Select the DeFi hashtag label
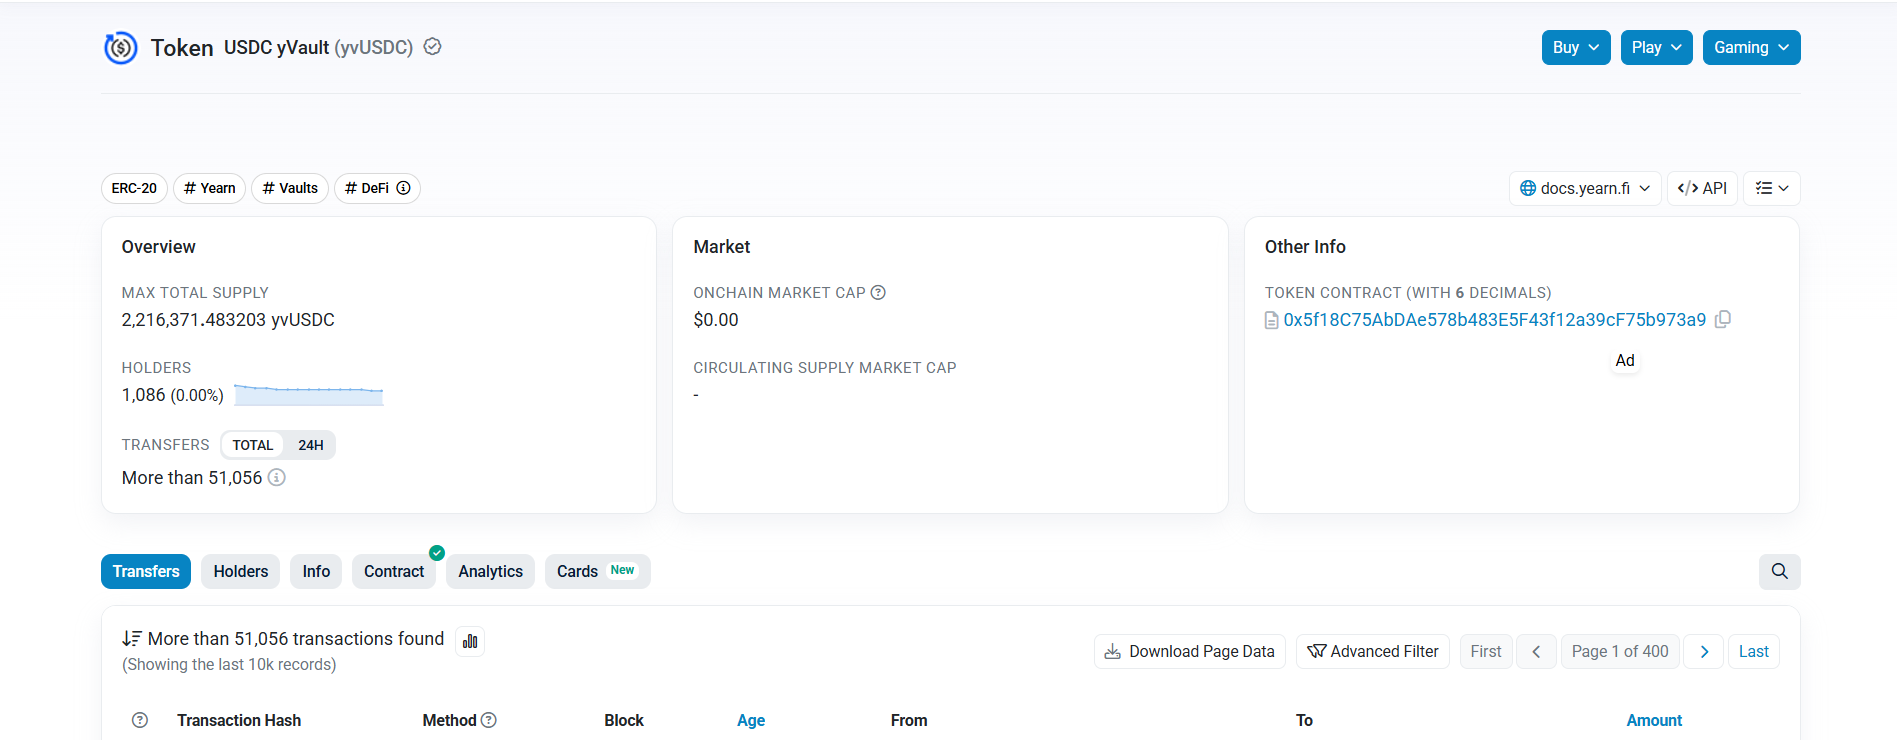This screenshot has width=1897, height=740. [377, 188]
